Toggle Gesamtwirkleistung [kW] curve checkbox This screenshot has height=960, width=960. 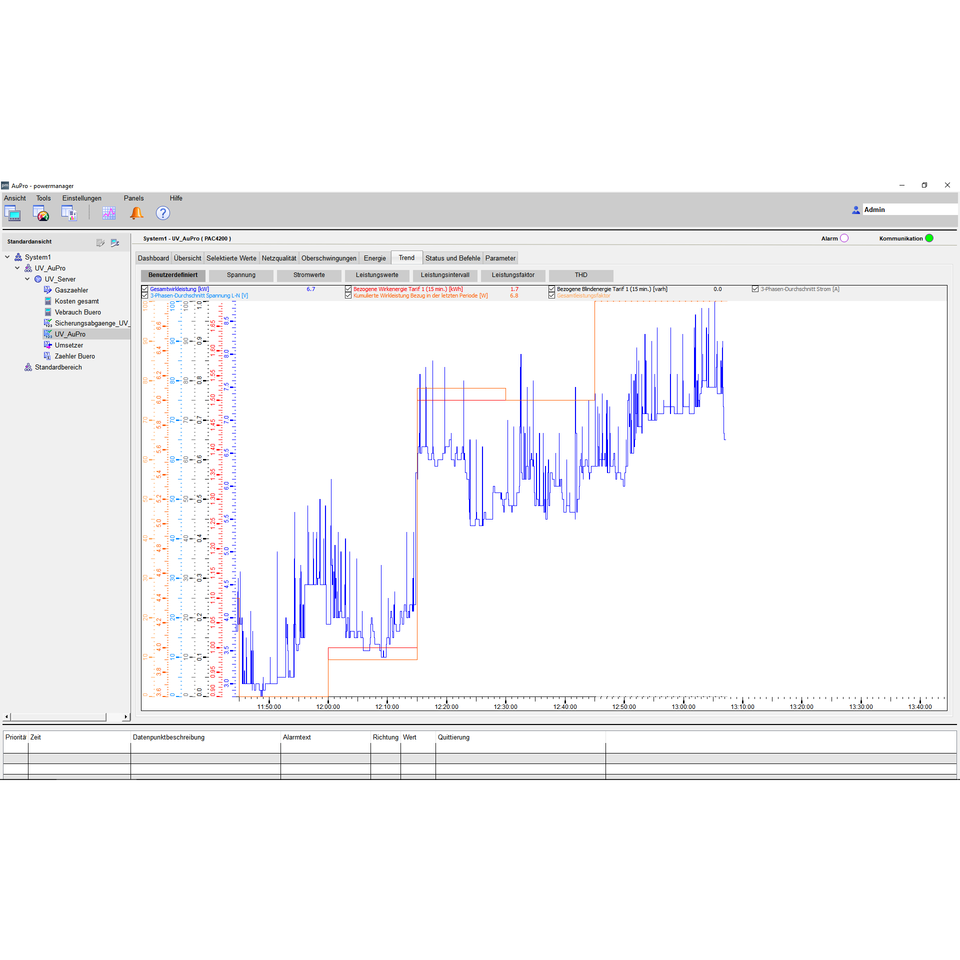pyautogui.click(x=145, y=289)
